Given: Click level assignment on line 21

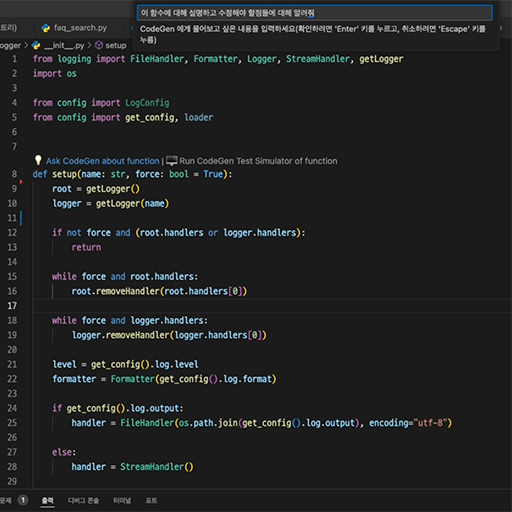Looking at the screenshot, I should [x=125, y=365].
